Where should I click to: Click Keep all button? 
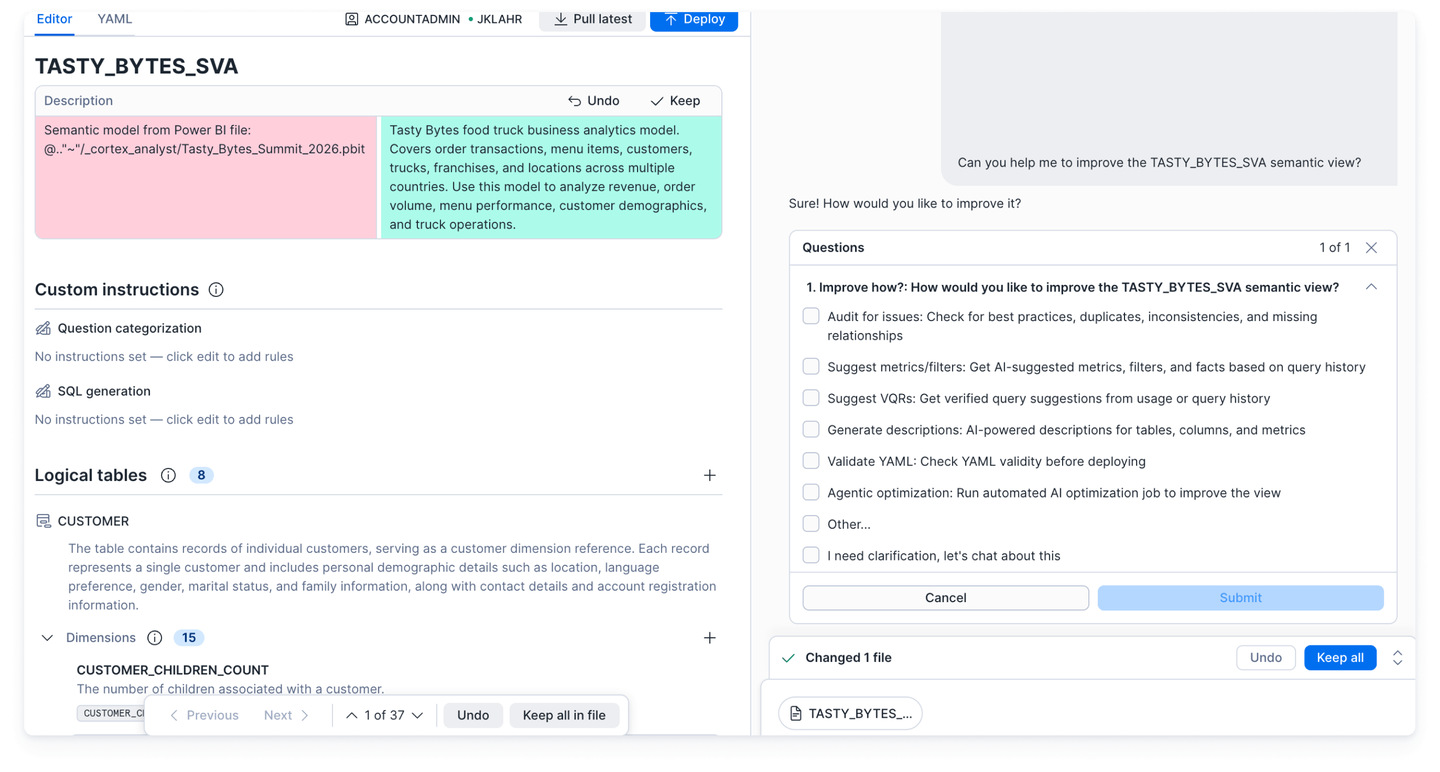(x=1340, y=658)
